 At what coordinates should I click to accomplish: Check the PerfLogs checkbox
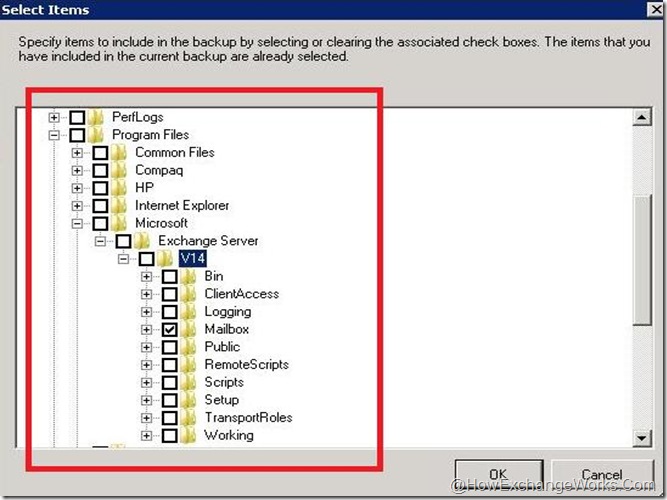[x=77, y=117]
